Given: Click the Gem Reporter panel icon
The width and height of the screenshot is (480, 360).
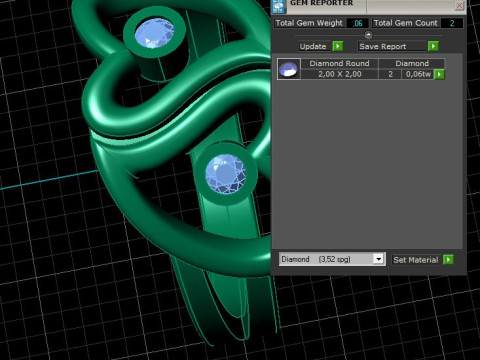Looking at the screenshot, I should [x=278, y=6].
